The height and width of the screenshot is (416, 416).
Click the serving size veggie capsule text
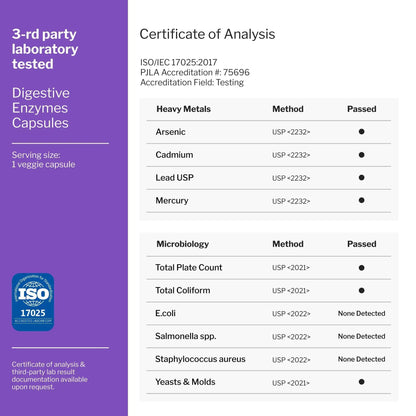[x=43, y=160]
